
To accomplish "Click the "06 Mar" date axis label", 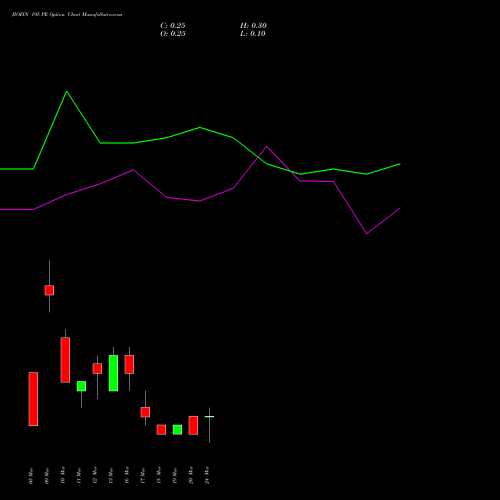I will click(31, 476).
